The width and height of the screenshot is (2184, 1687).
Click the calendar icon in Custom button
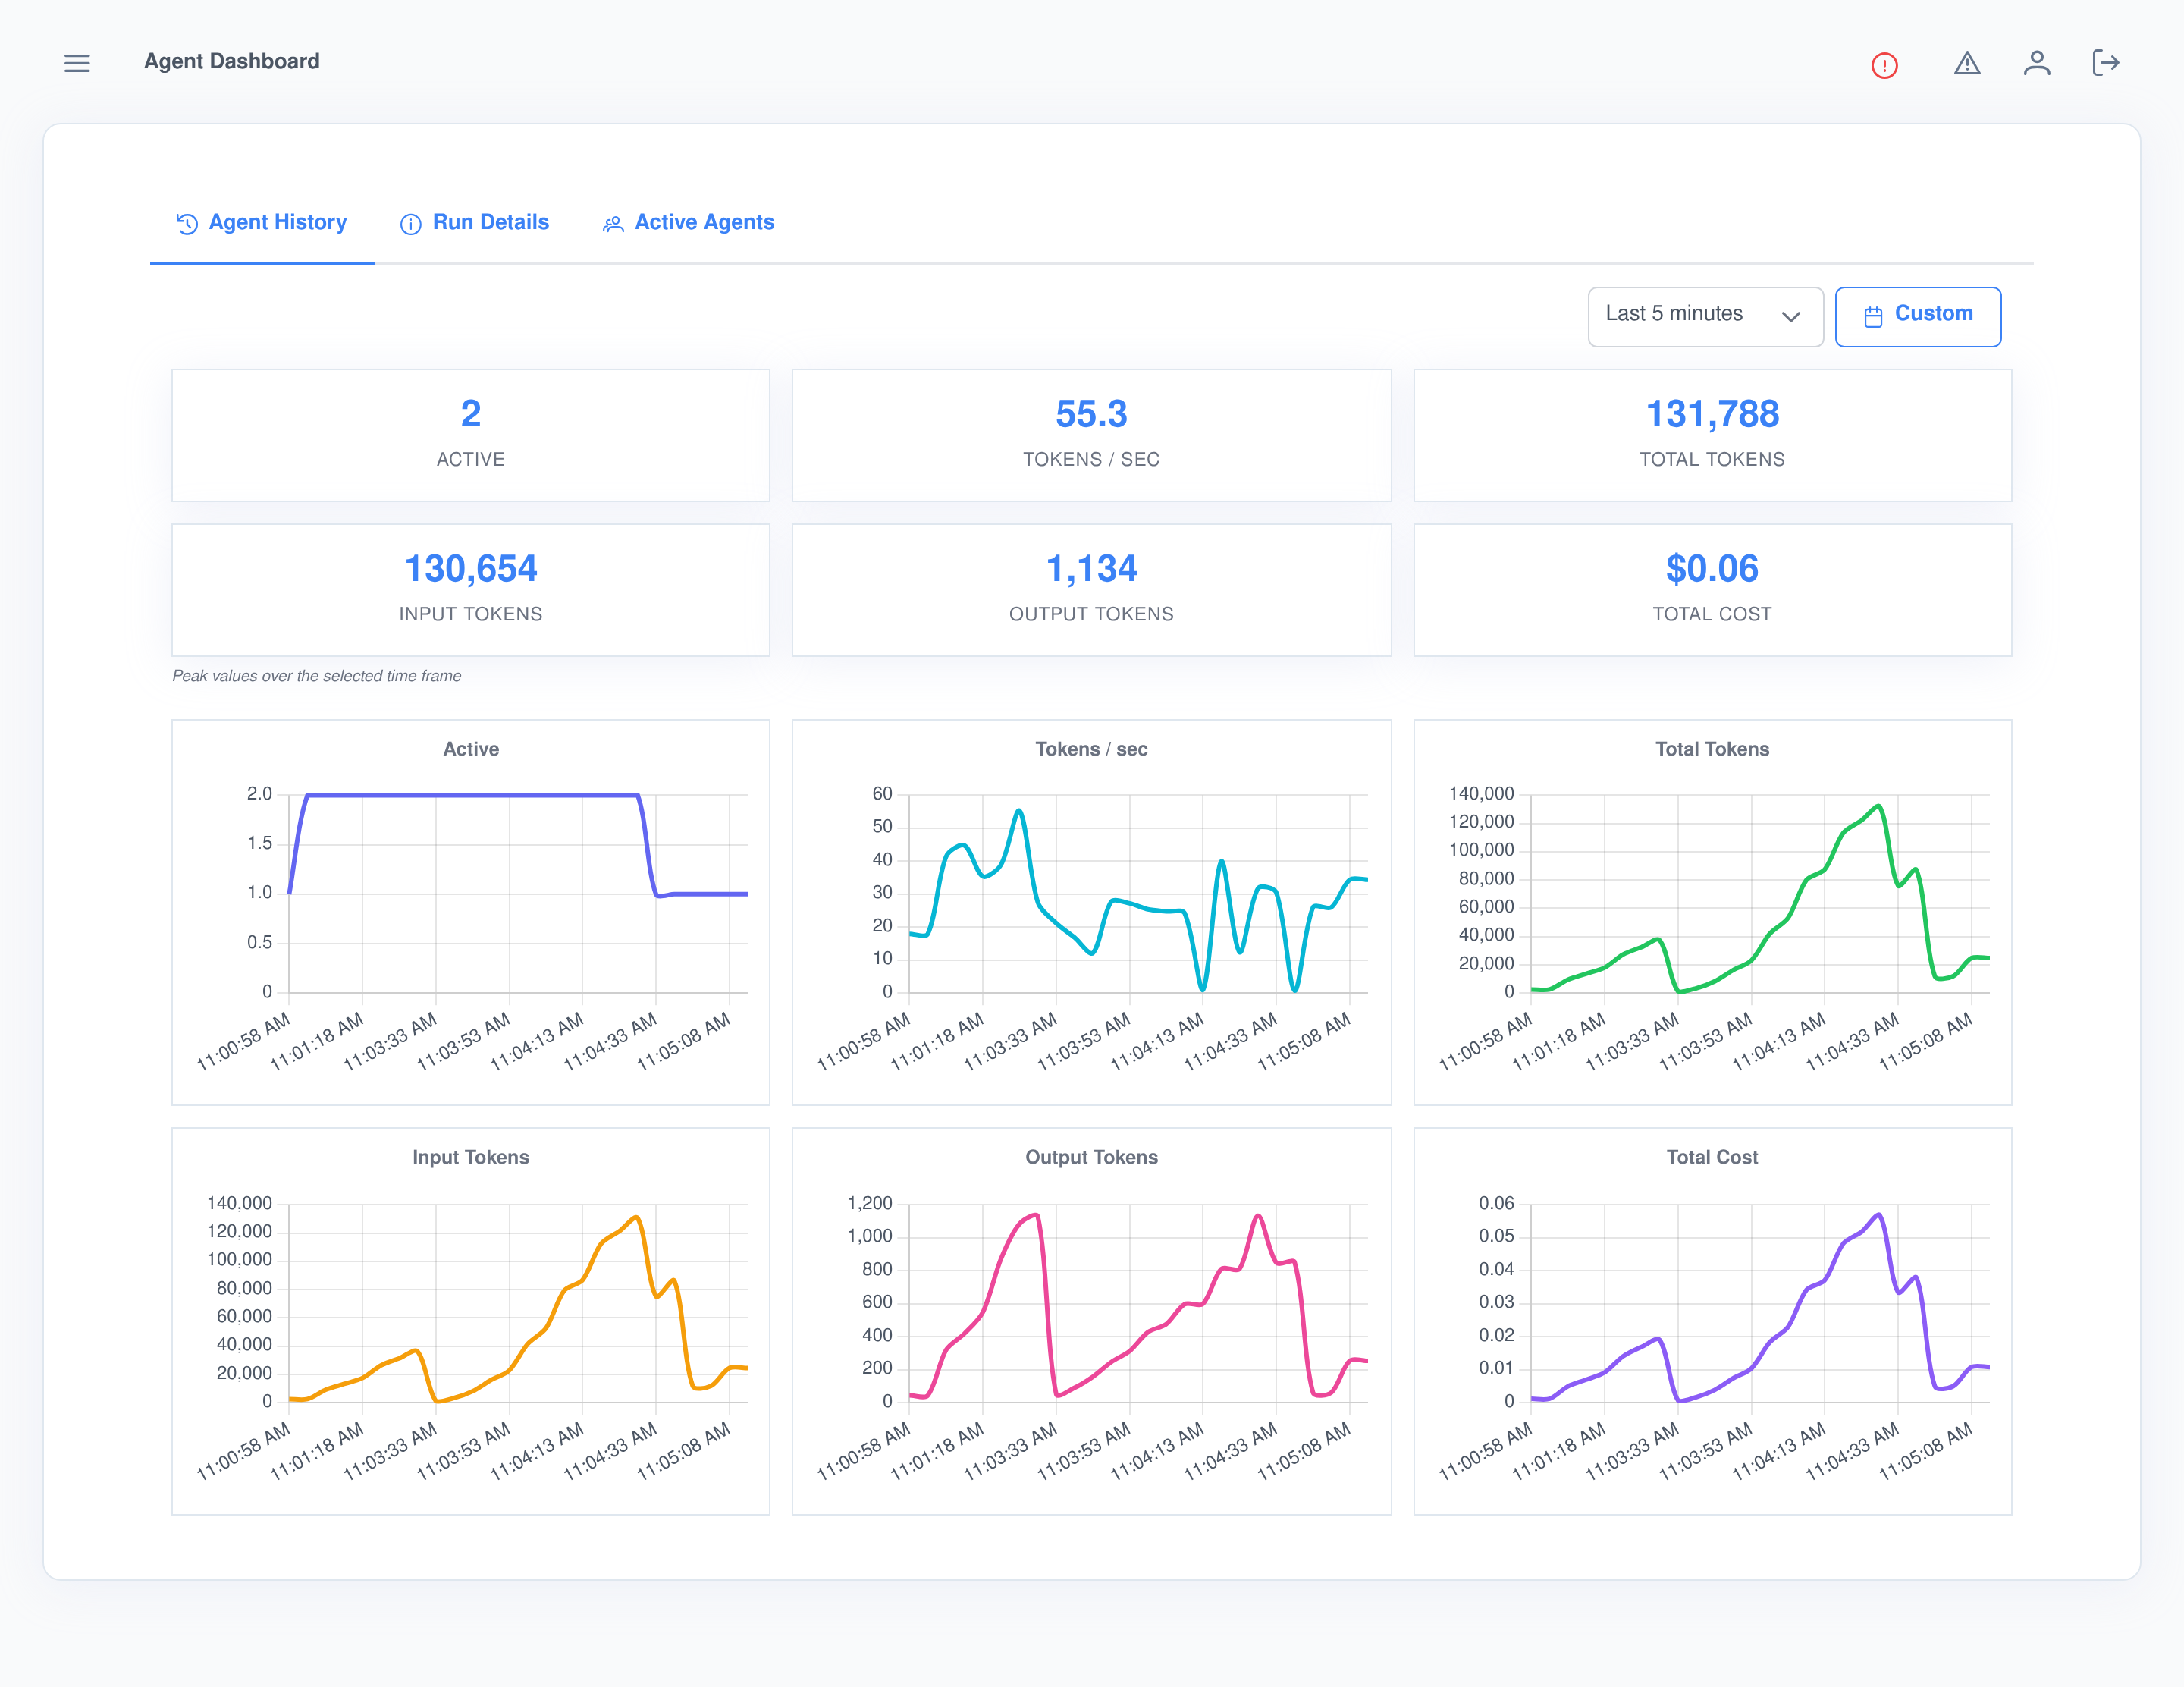1873,316
